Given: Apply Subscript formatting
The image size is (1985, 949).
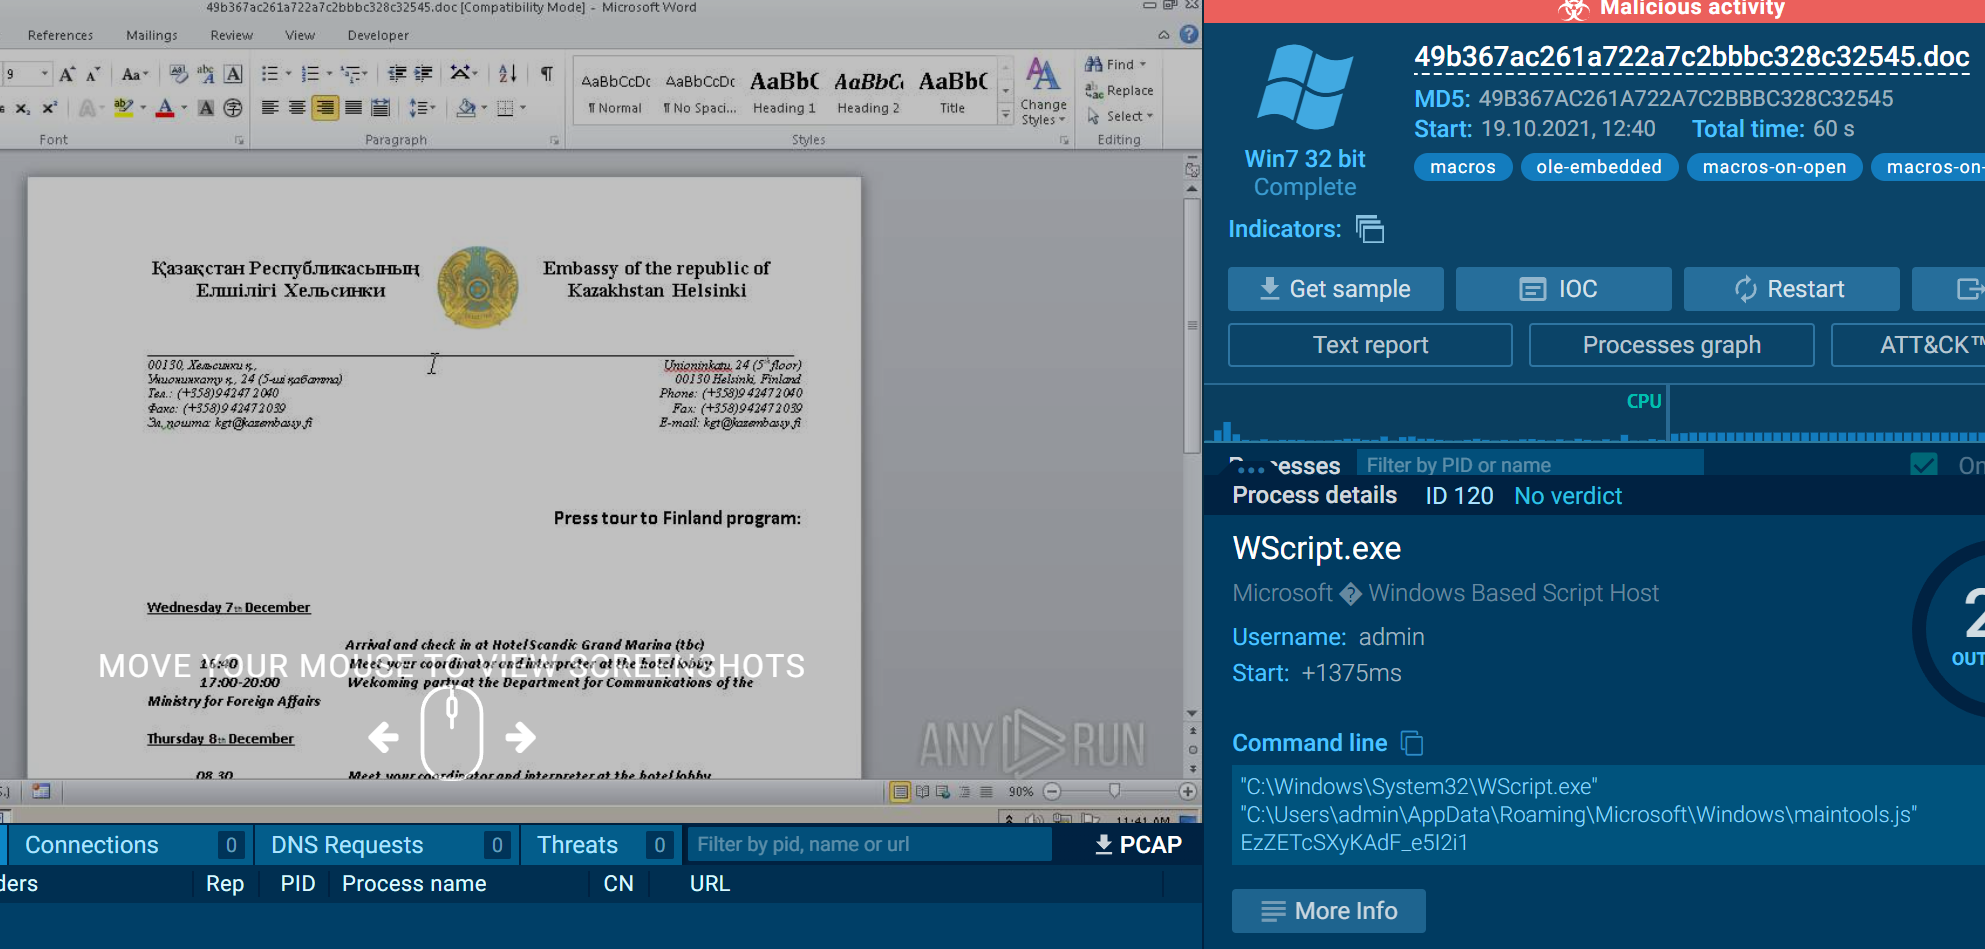Looking at the screenshot, I should click(22, 108).
